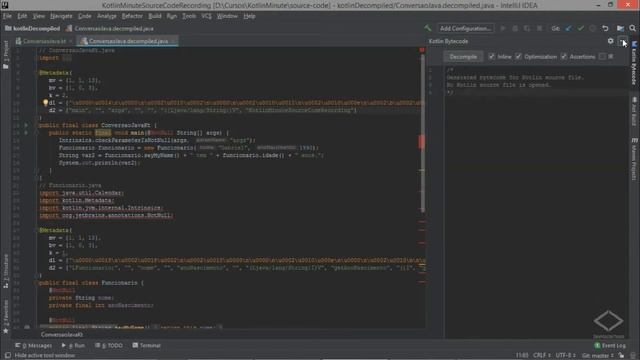Click the red error stripe indicator atop editor
This screenshot has height=360, width=640.
[422, 50]
